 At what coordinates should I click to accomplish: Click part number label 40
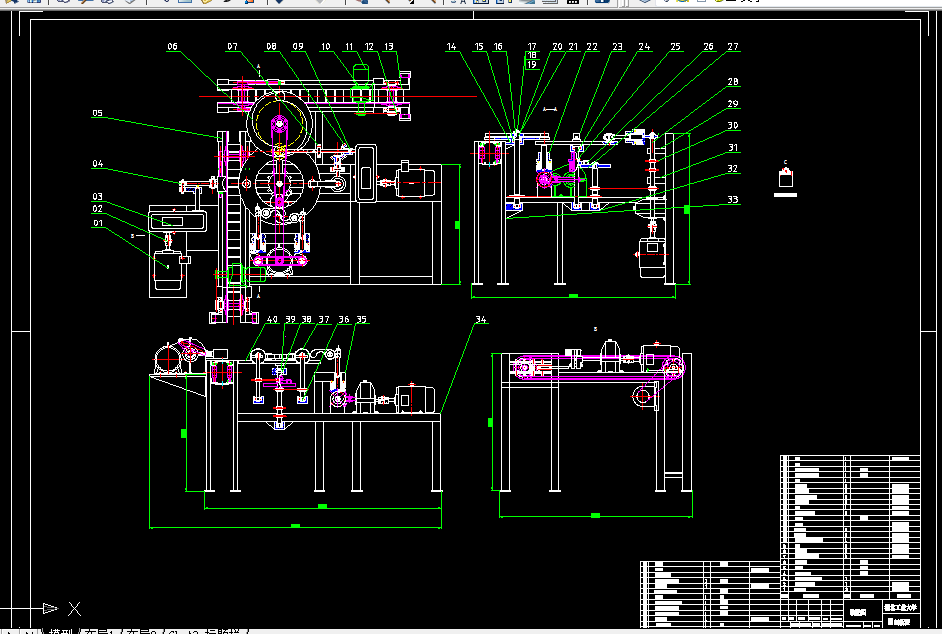click(272, 320)
